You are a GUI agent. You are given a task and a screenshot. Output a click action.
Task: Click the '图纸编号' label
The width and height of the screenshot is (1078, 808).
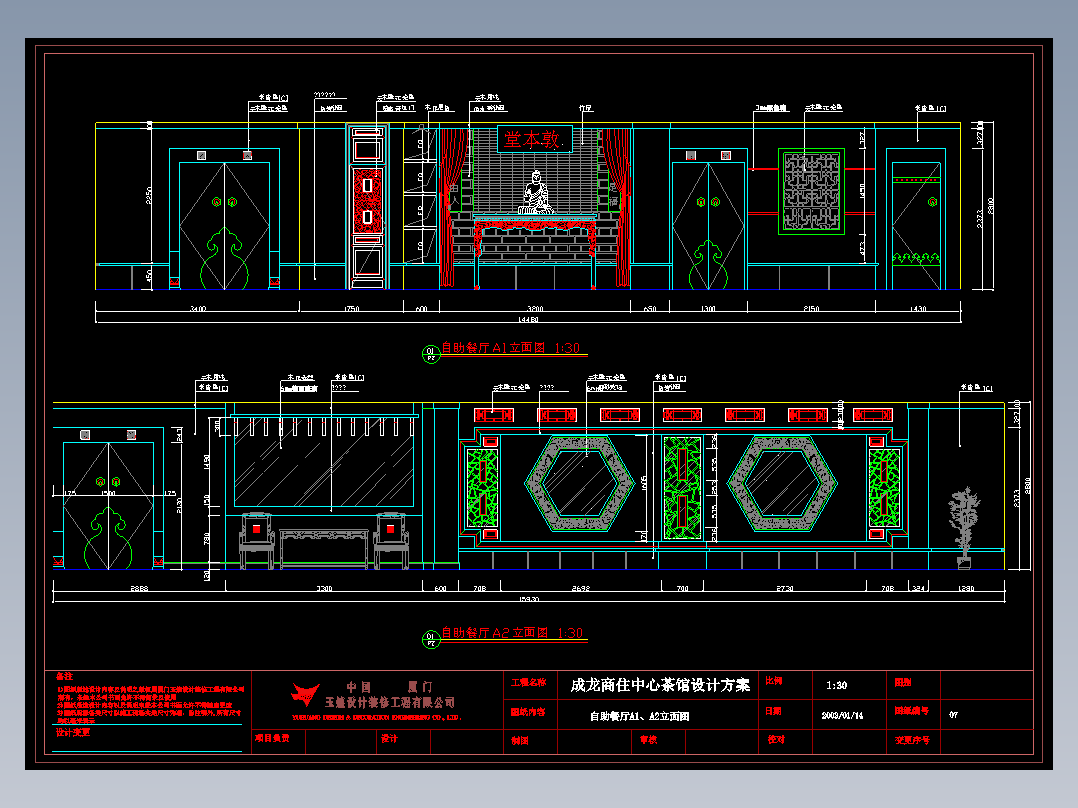coord(912,711)
